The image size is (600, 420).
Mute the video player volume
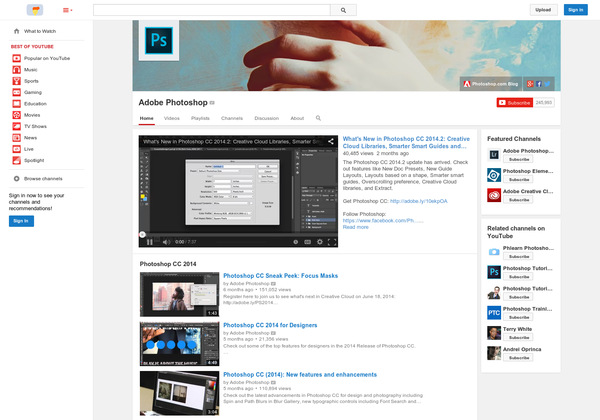(x=165, y=241)
